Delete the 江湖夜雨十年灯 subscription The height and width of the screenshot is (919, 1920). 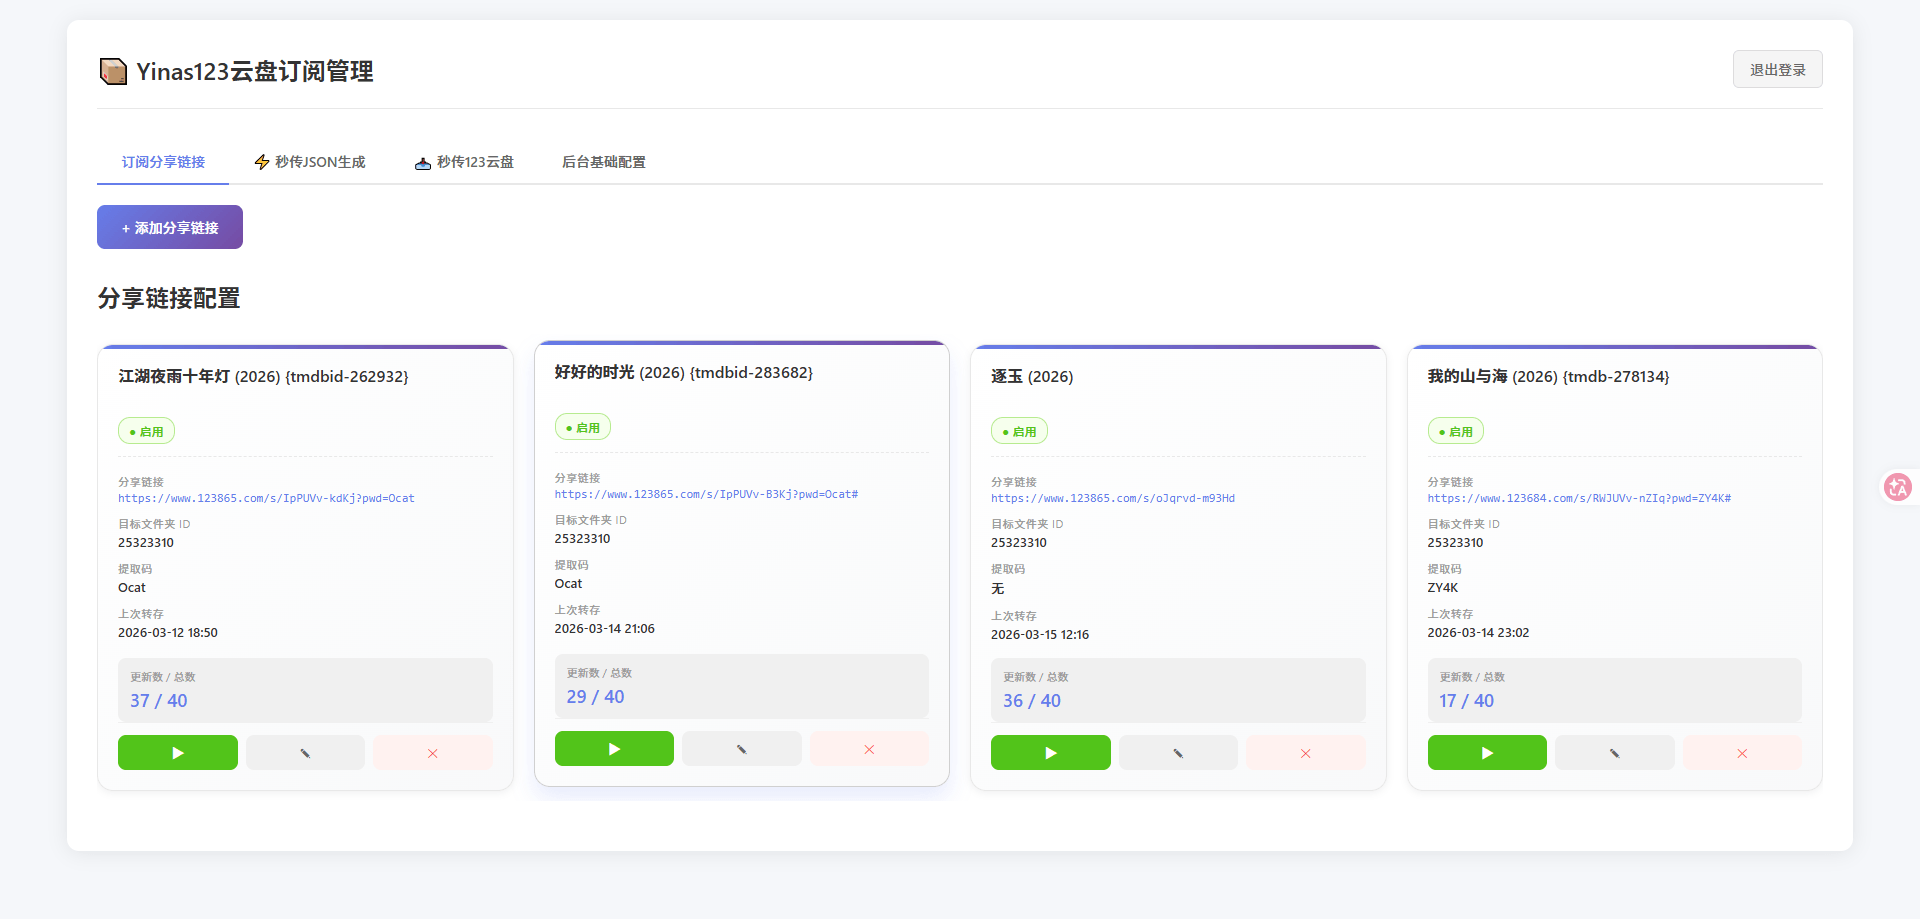click(433, 753)
